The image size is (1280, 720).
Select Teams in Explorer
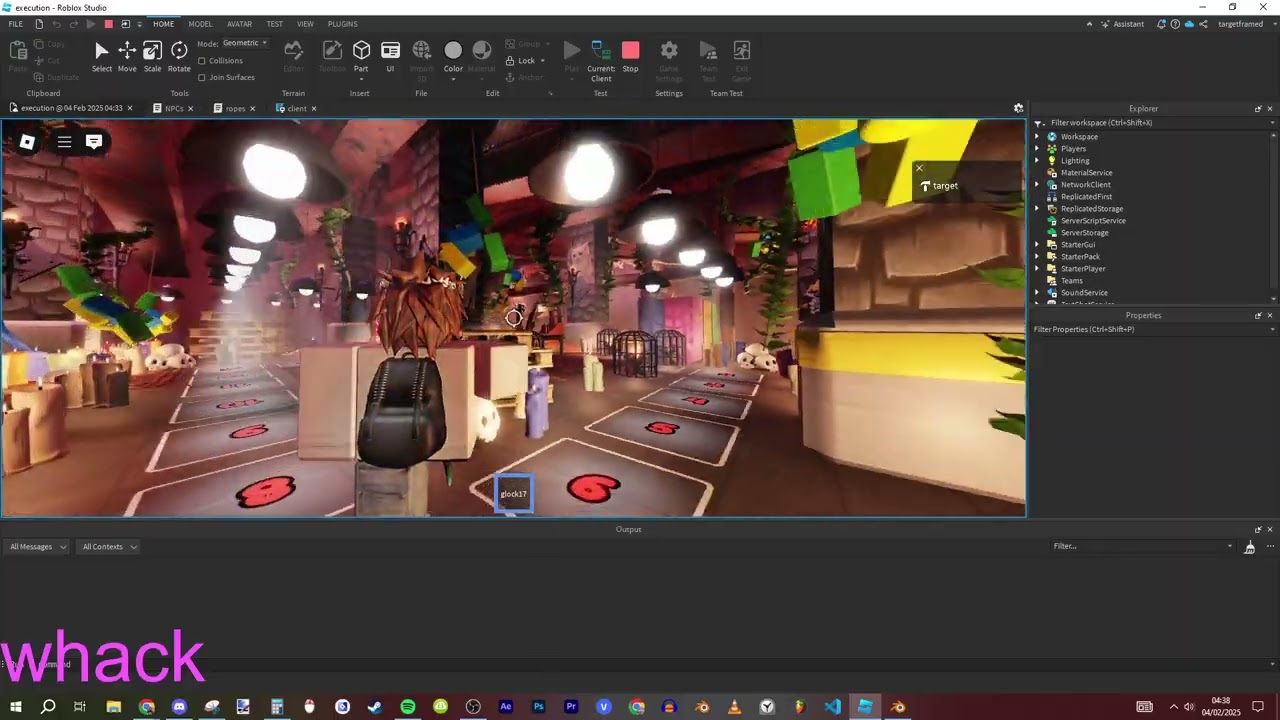click(1071, 281)
